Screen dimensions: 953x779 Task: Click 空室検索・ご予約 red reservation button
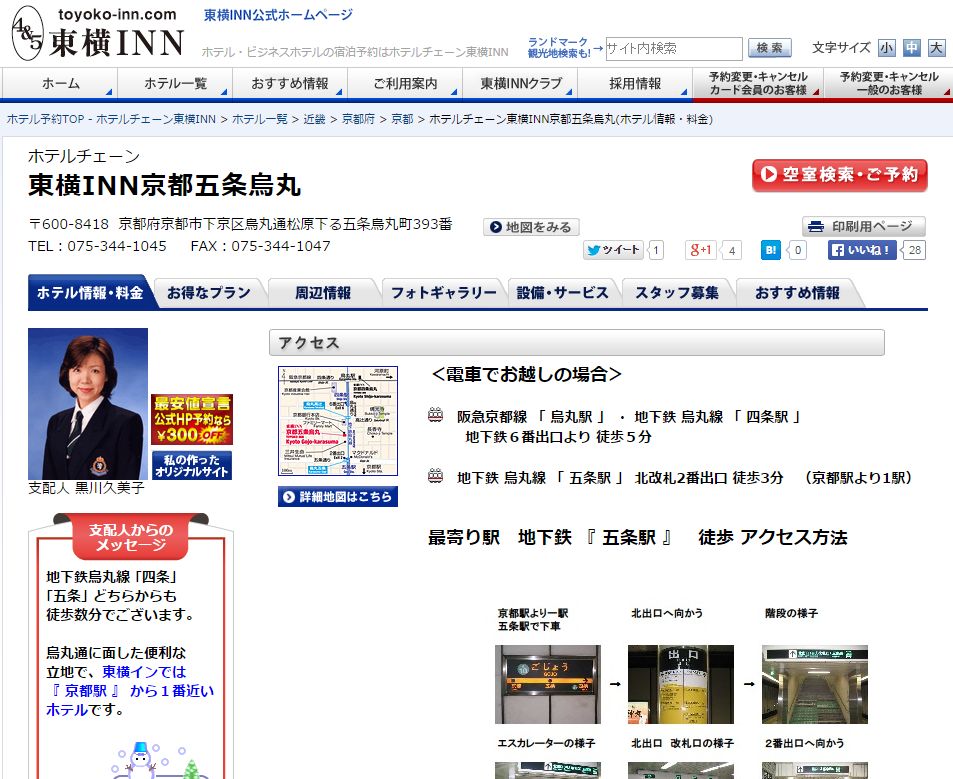tap(840, 175)
